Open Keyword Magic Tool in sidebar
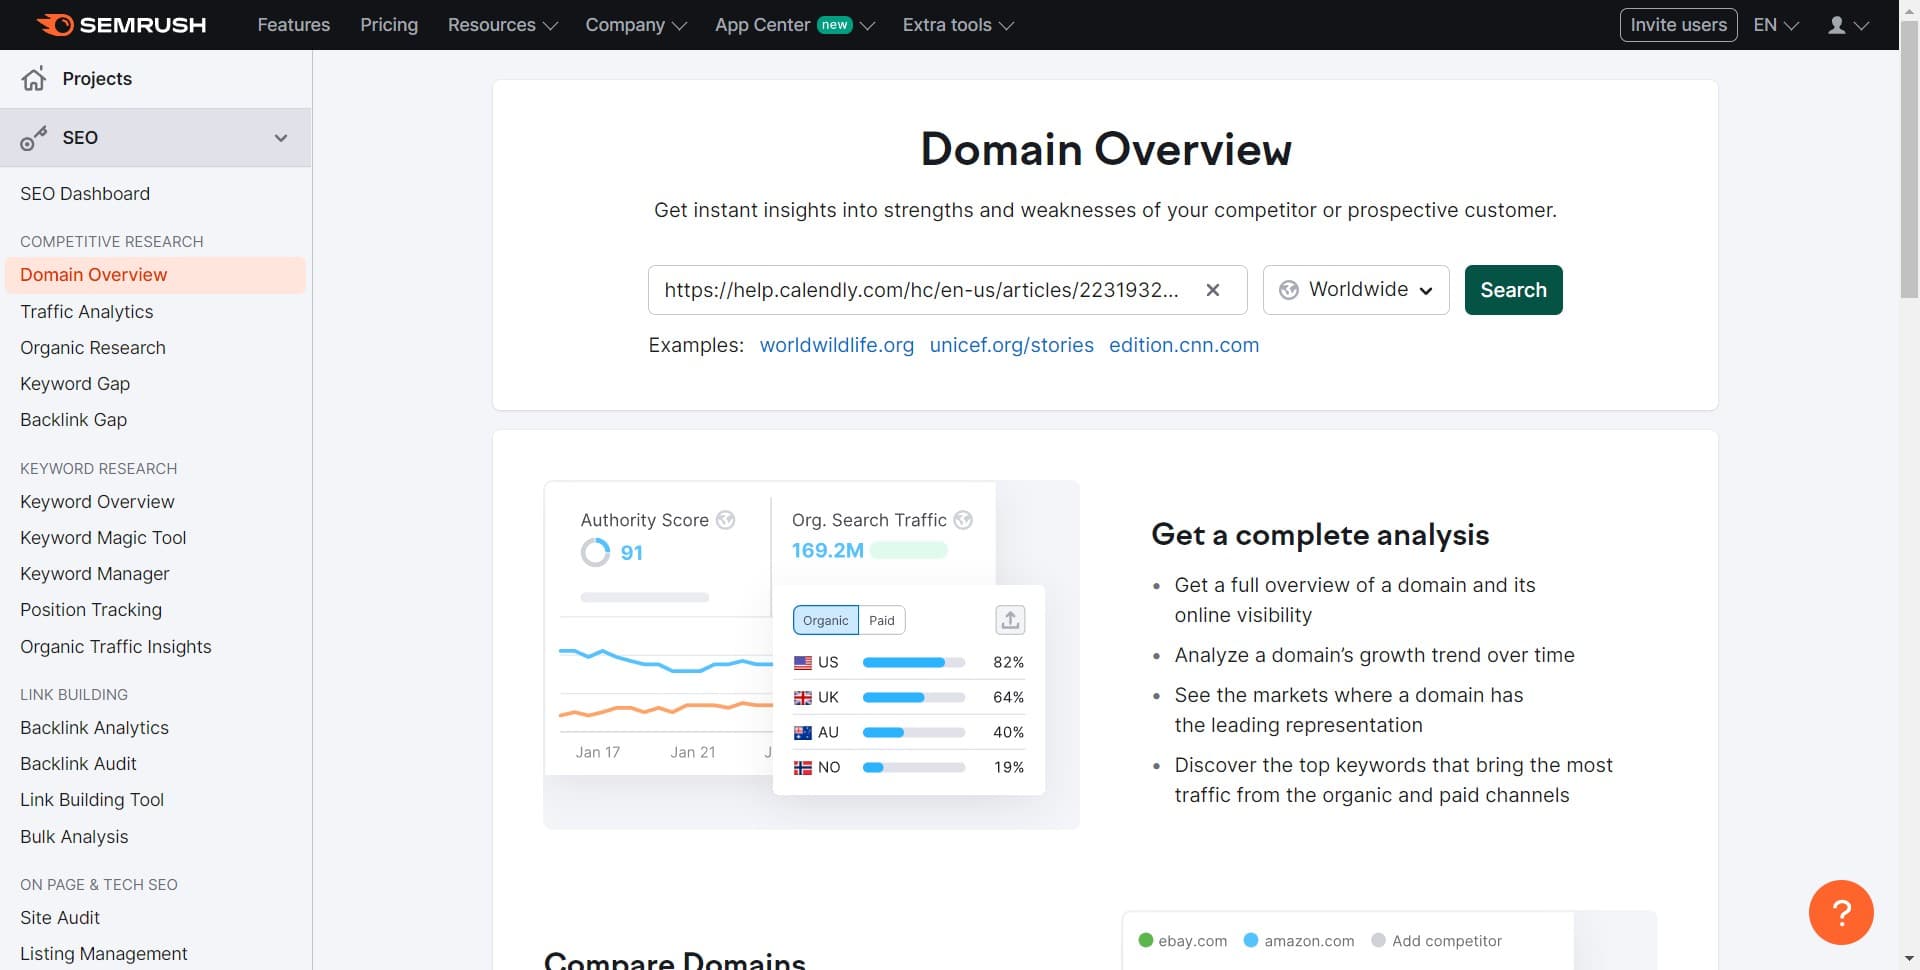This screenshot has width=1920, height=970. coord(103,538)
